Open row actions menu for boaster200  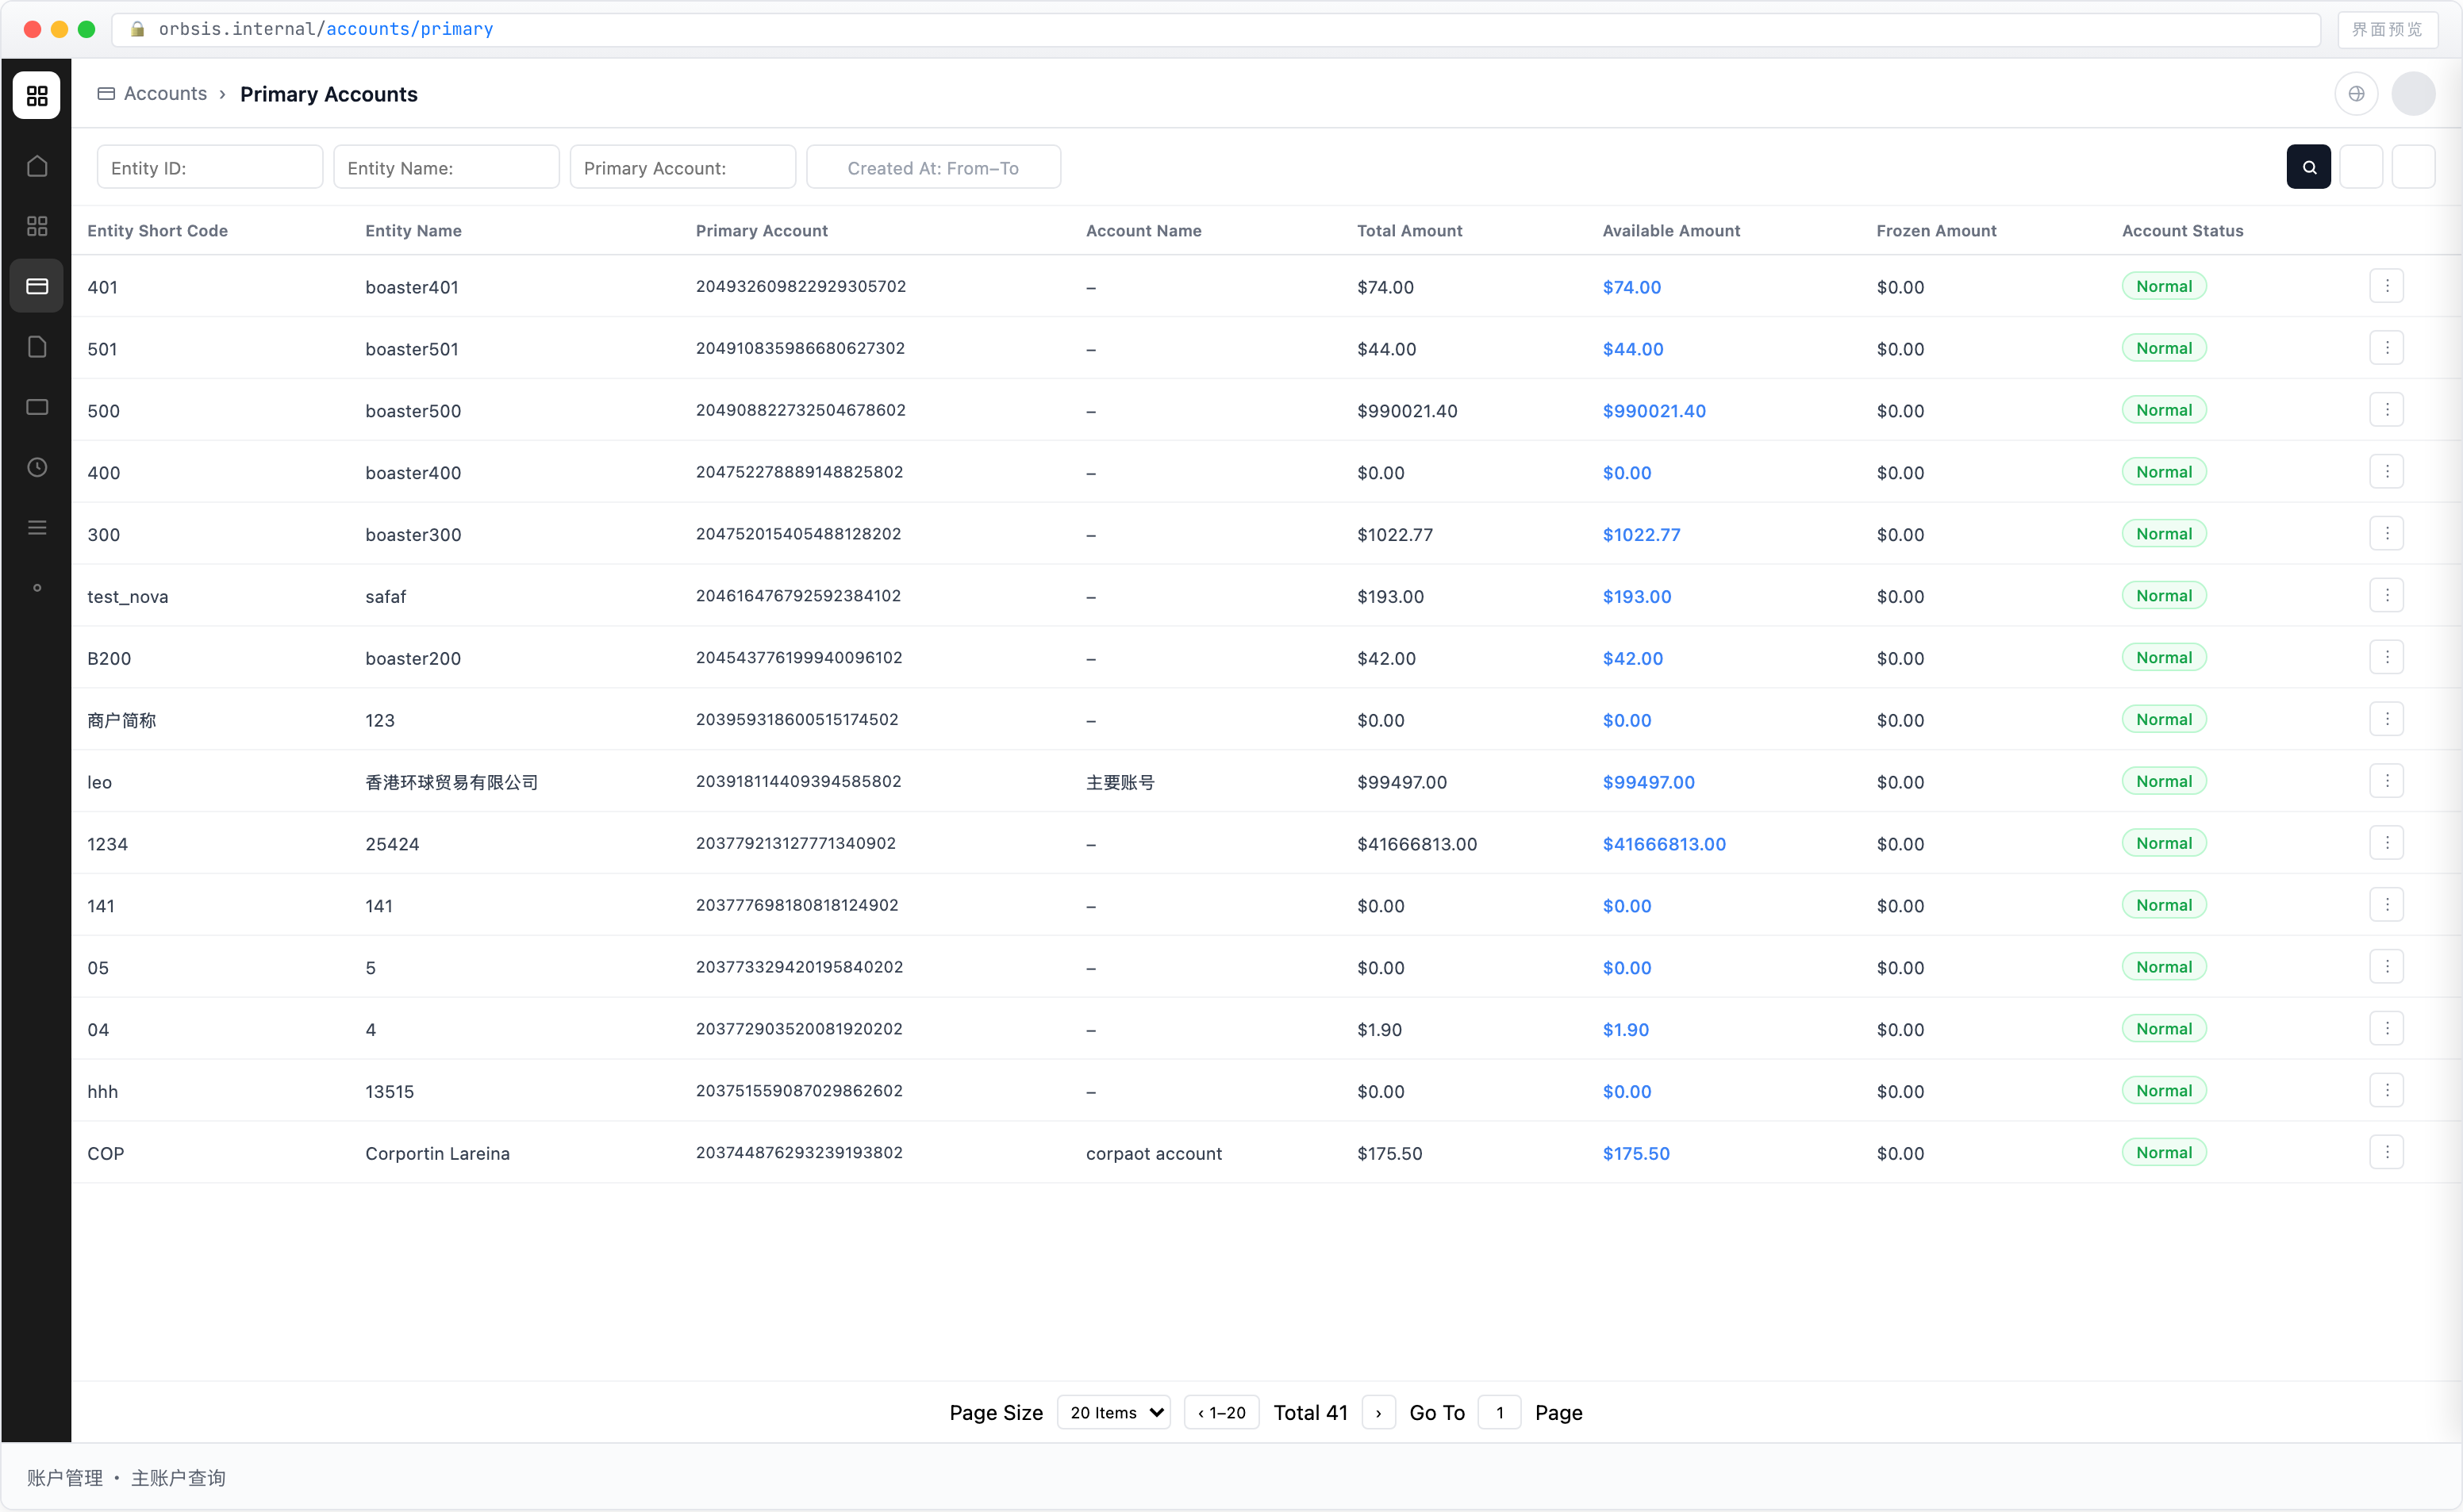pos(2387,658)
